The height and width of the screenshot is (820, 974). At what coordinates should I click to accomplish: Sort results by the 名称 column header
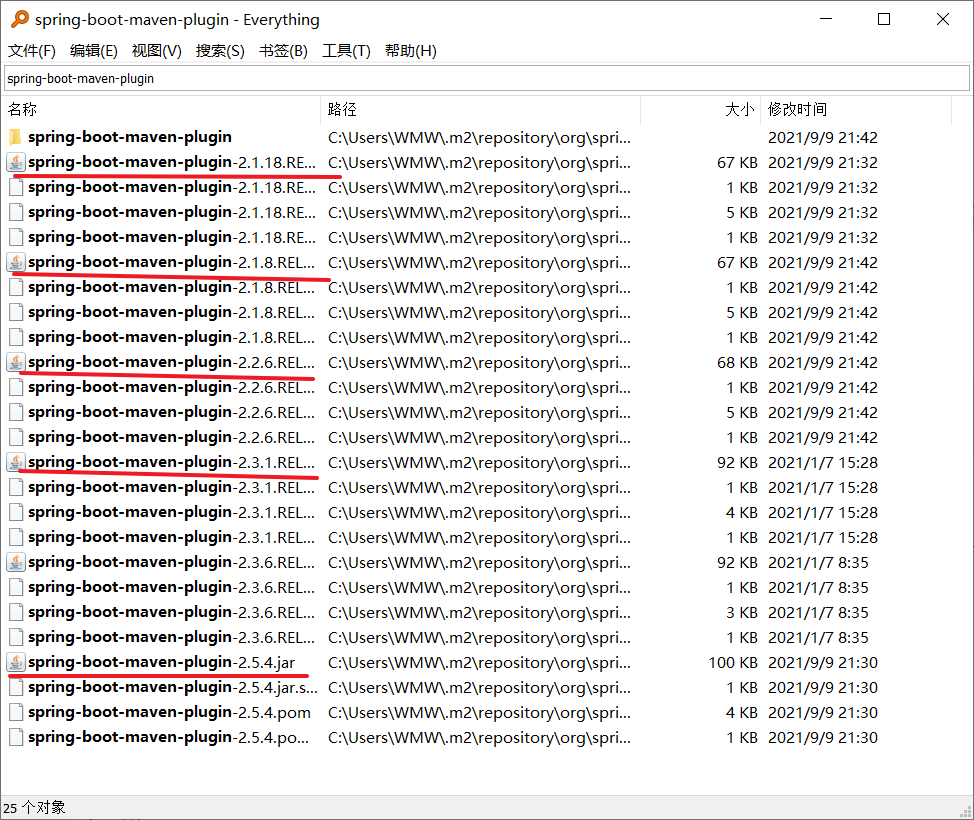(162, 110)
